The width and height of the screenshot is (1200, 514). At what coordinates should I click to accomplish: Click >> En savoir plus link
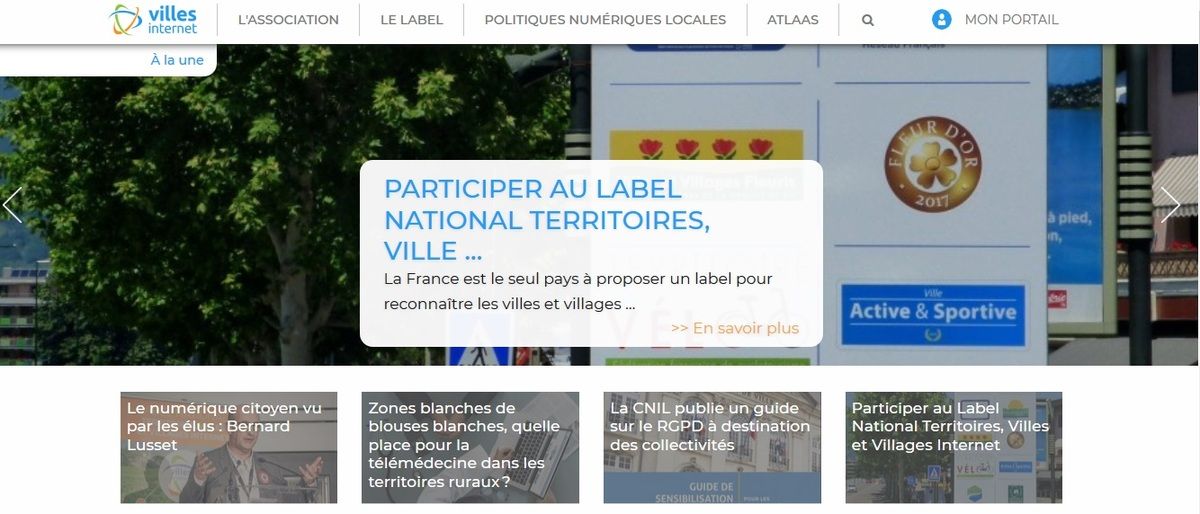pos(735,328)
